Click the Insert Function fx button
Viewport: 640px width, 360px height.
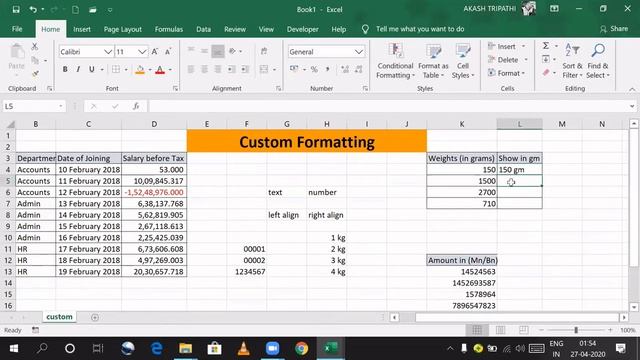(136, 106)
